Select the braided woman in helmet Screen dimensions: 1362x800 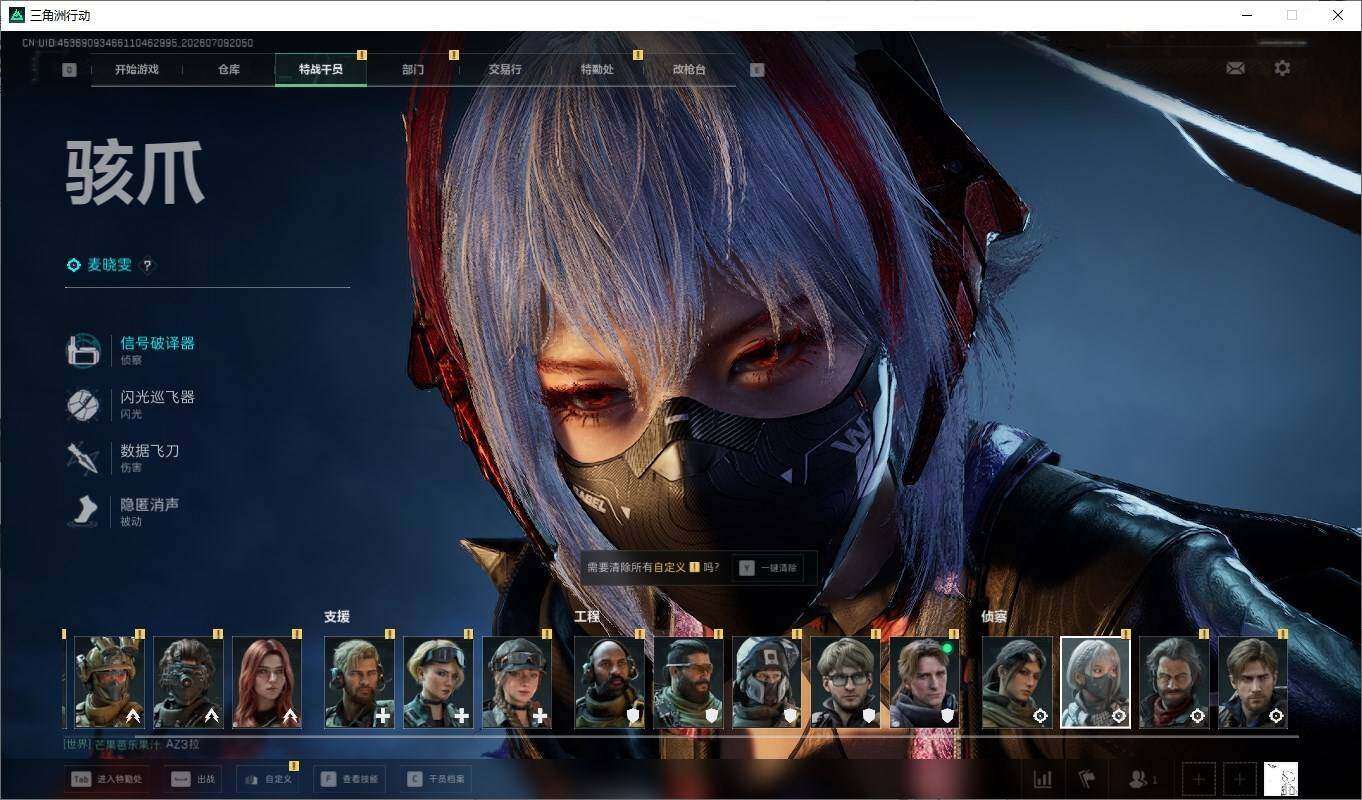[517, 683]
